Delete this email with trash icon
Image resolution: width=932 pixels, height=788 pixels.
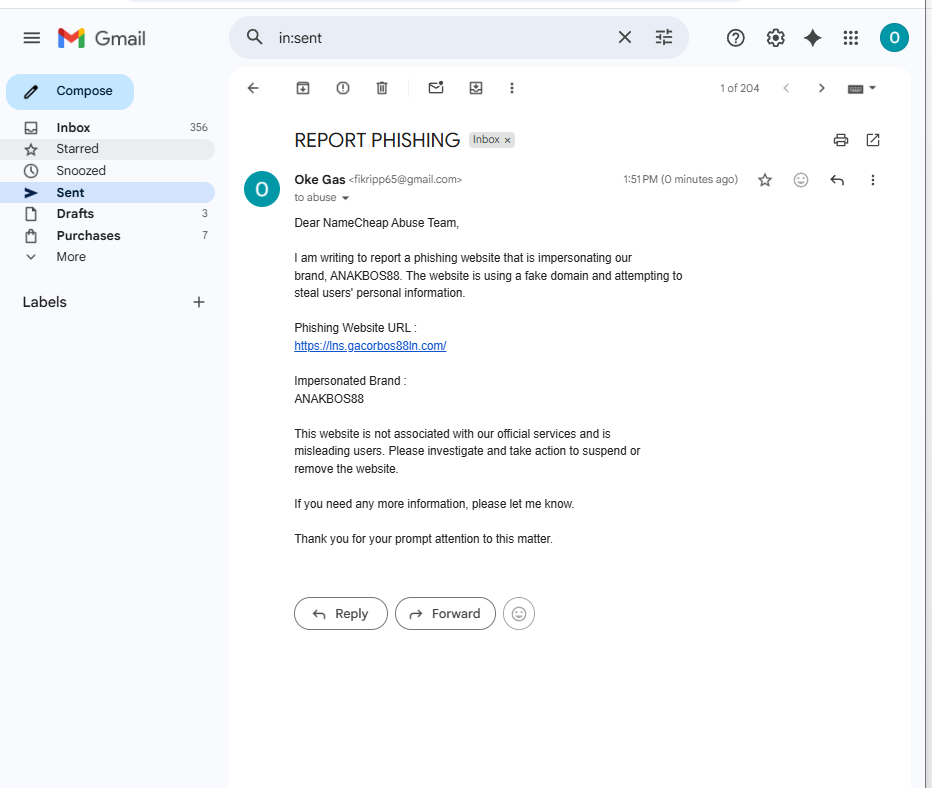click(382, 88)
